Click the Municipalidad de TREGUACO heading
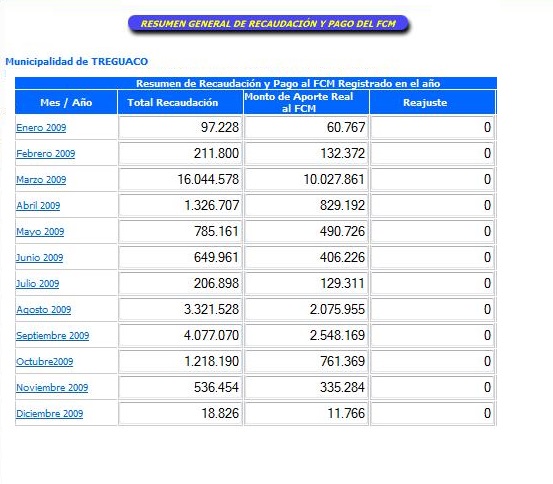Image resolution: width=553 pixels, height=484 pixels. coord(77,62)
